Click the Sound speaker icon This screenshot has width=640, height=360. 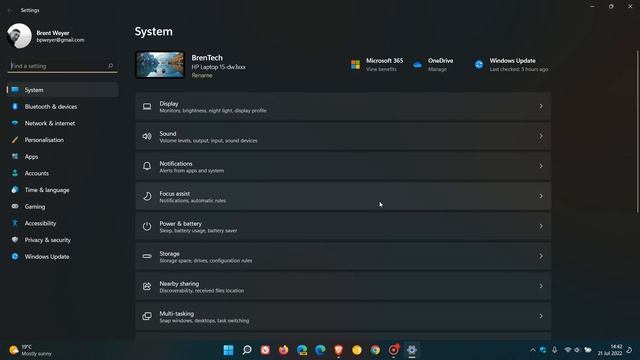(147, 136)
